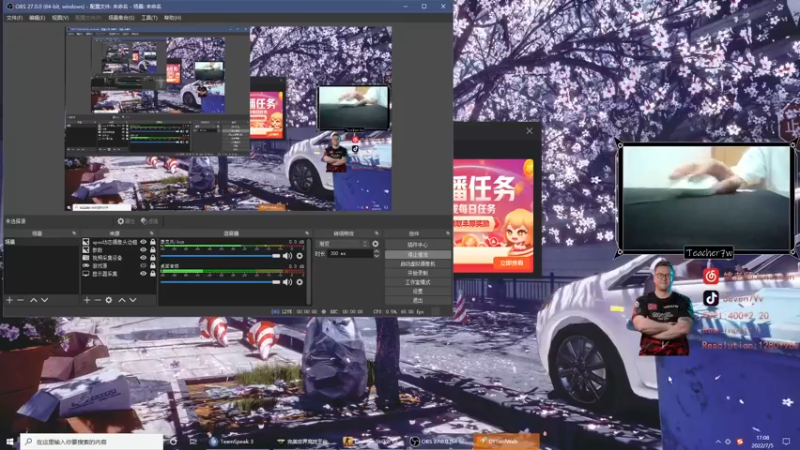The image size is (800, 450).
Task: Open transition properties gear beside 渐变
Action: pyautogui.click(x=376, y=244)
